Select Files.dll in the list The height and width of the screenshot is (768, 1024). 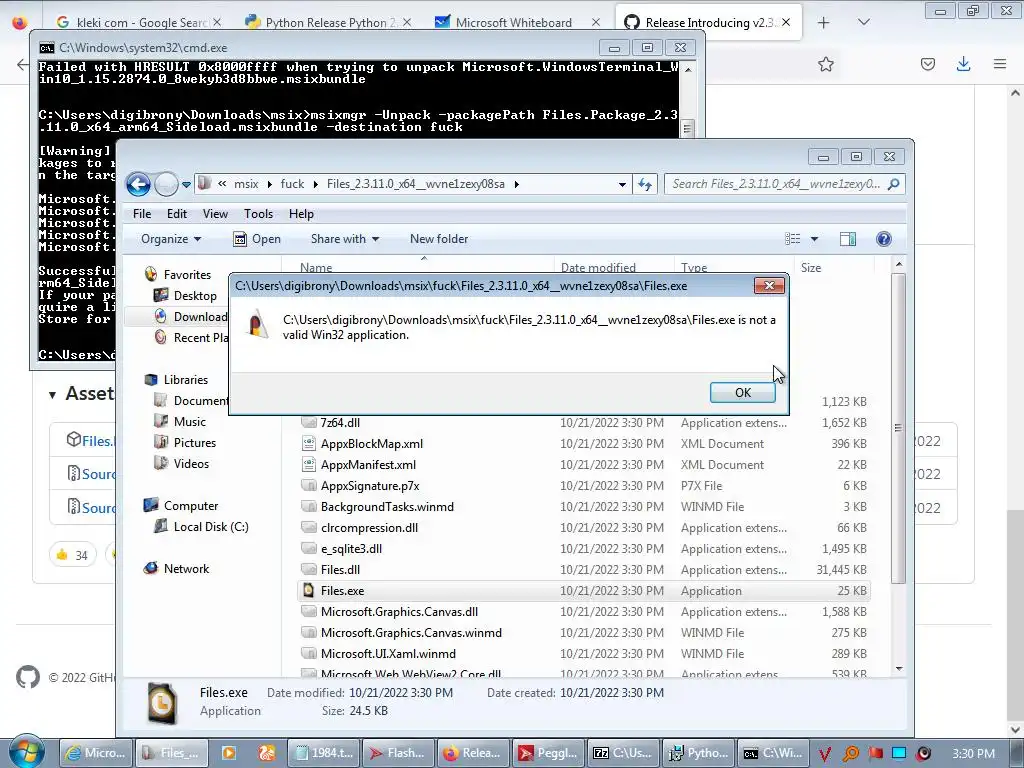click(x=340, y=569)
